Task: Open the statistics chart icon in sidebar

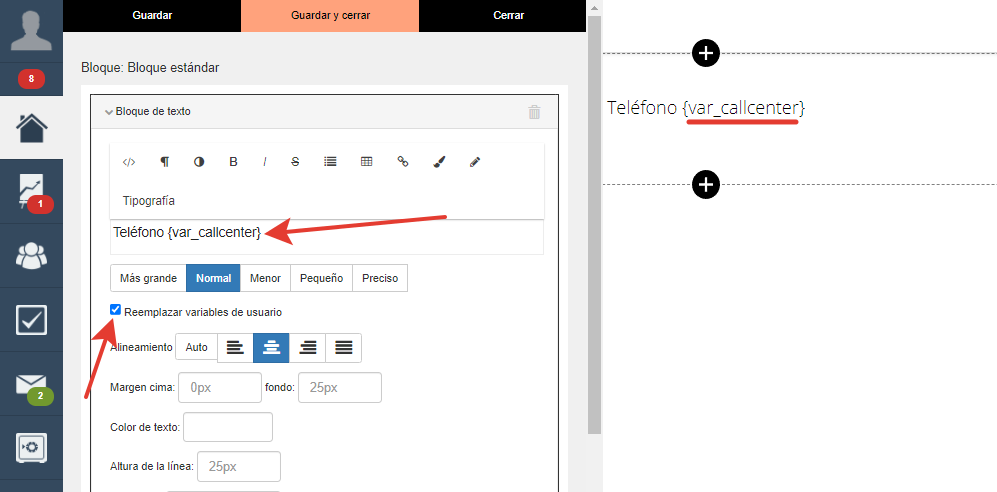Action: (31, 192)
